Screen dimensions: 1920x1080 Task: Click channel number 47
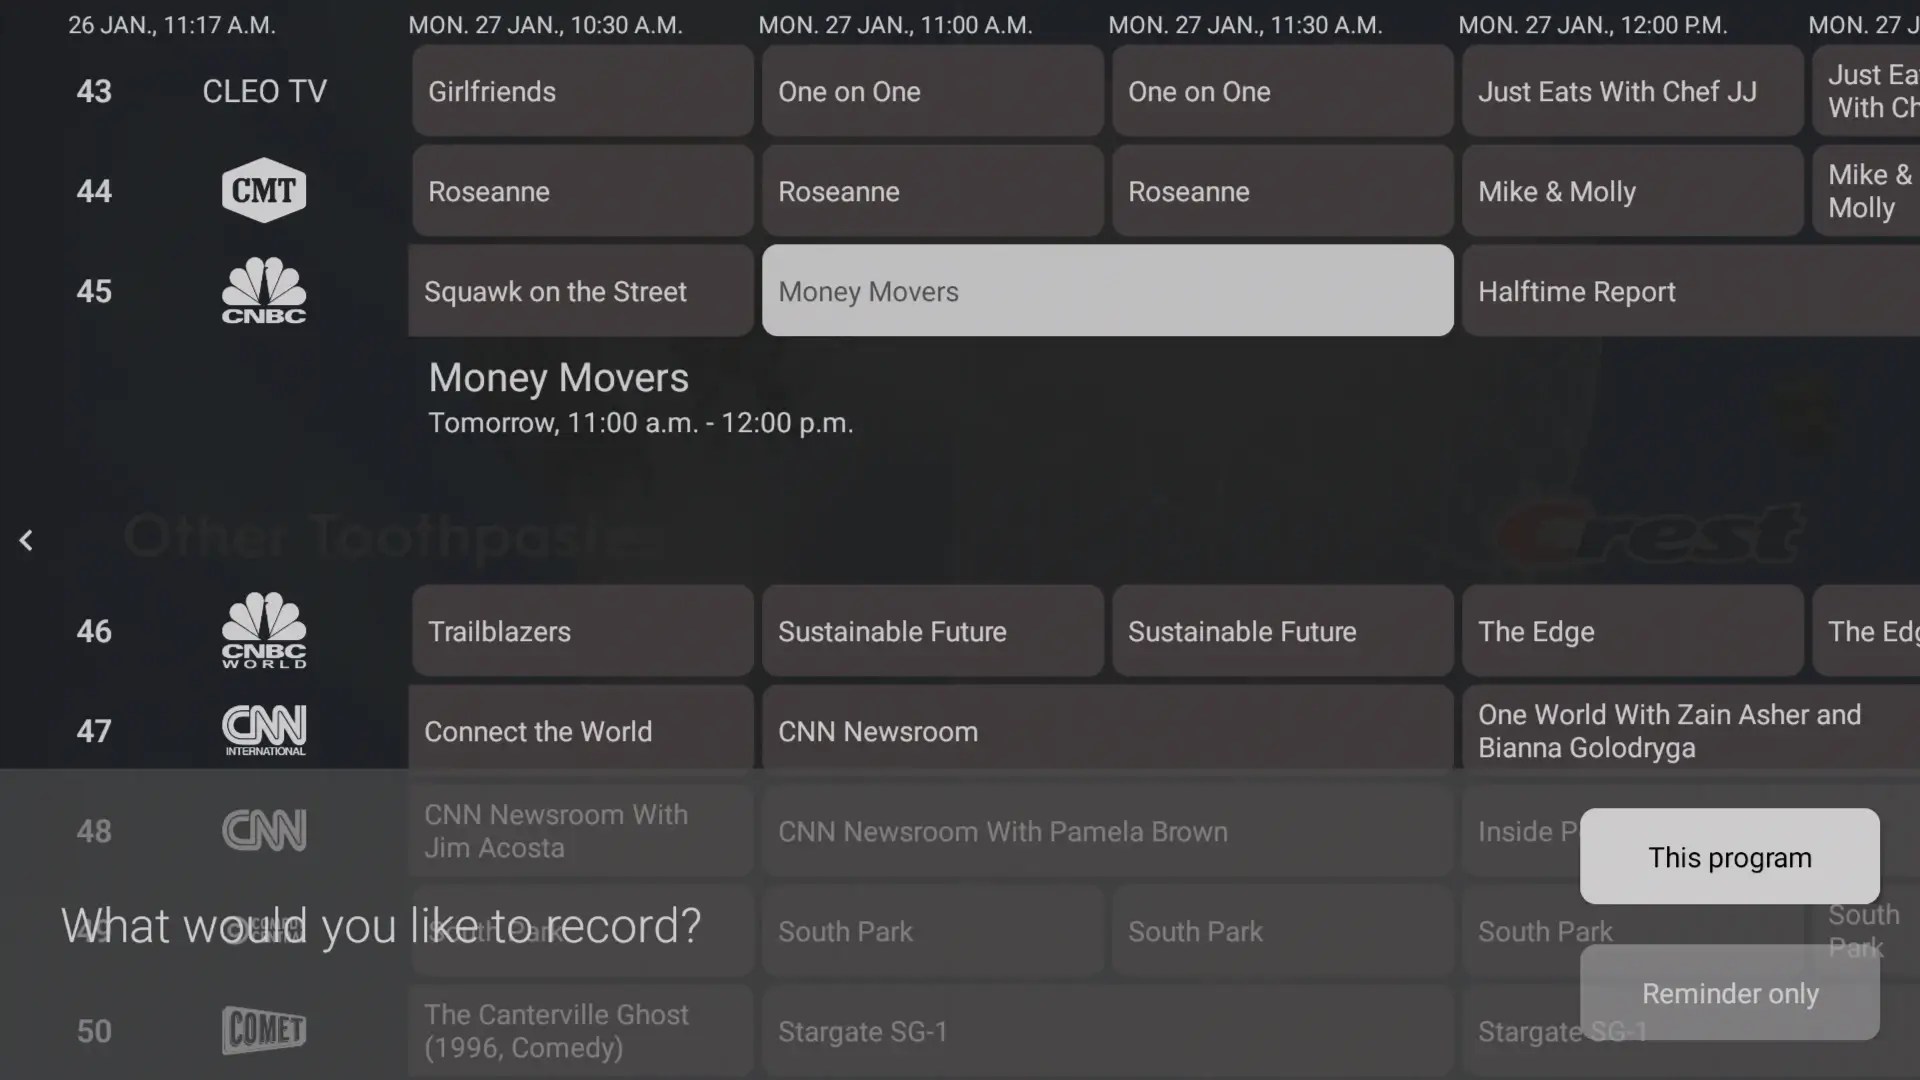coord(94,731)
